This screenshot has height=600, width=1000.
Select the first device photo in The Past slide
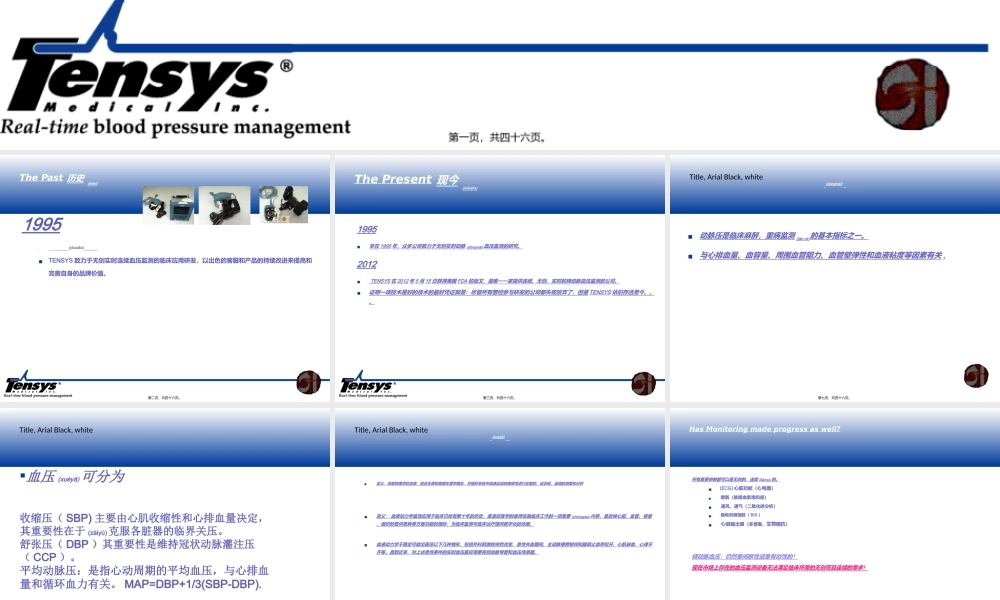pos(167,204)
